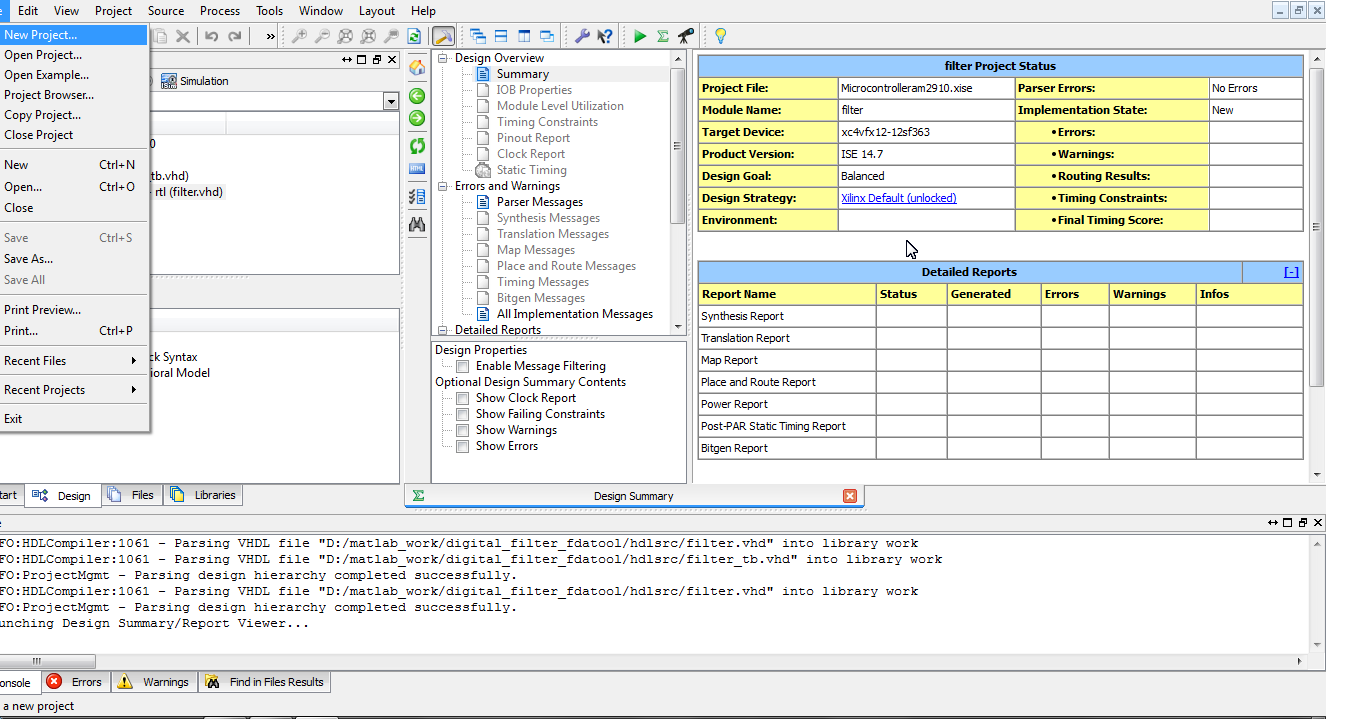The image size is (1366, 719).
Task: Collapse Detailed Reports table using [-] link
Action: [1291, 272]
